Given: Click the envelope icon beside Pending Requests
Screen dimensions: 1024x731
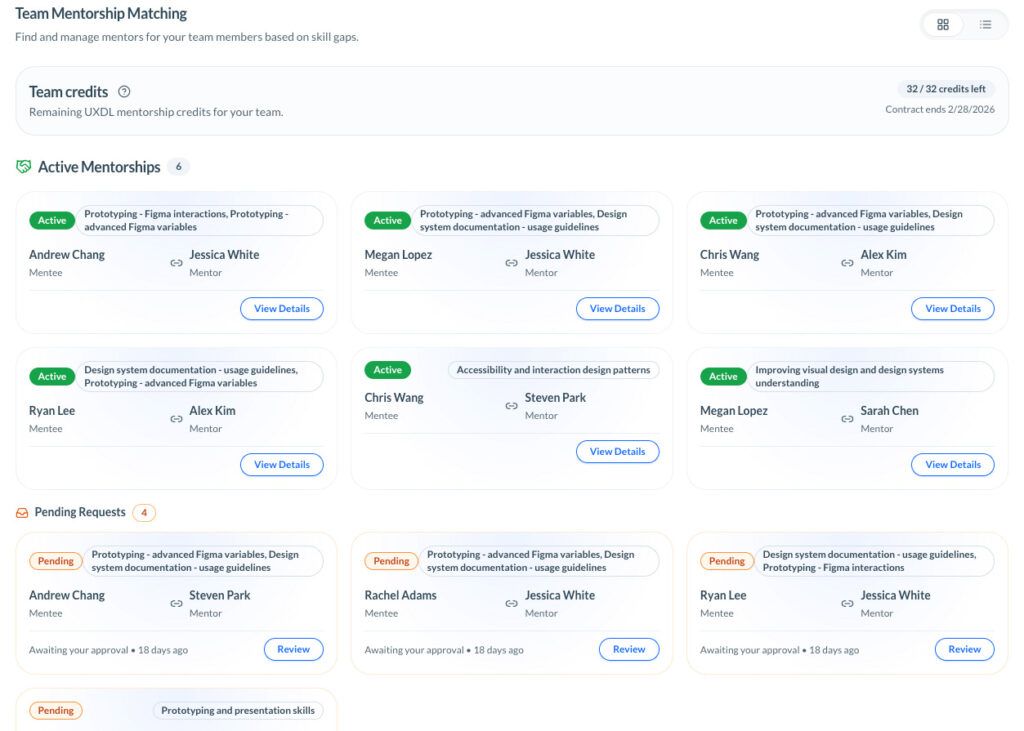Looking at the screenshot, I should pos(23,511).
